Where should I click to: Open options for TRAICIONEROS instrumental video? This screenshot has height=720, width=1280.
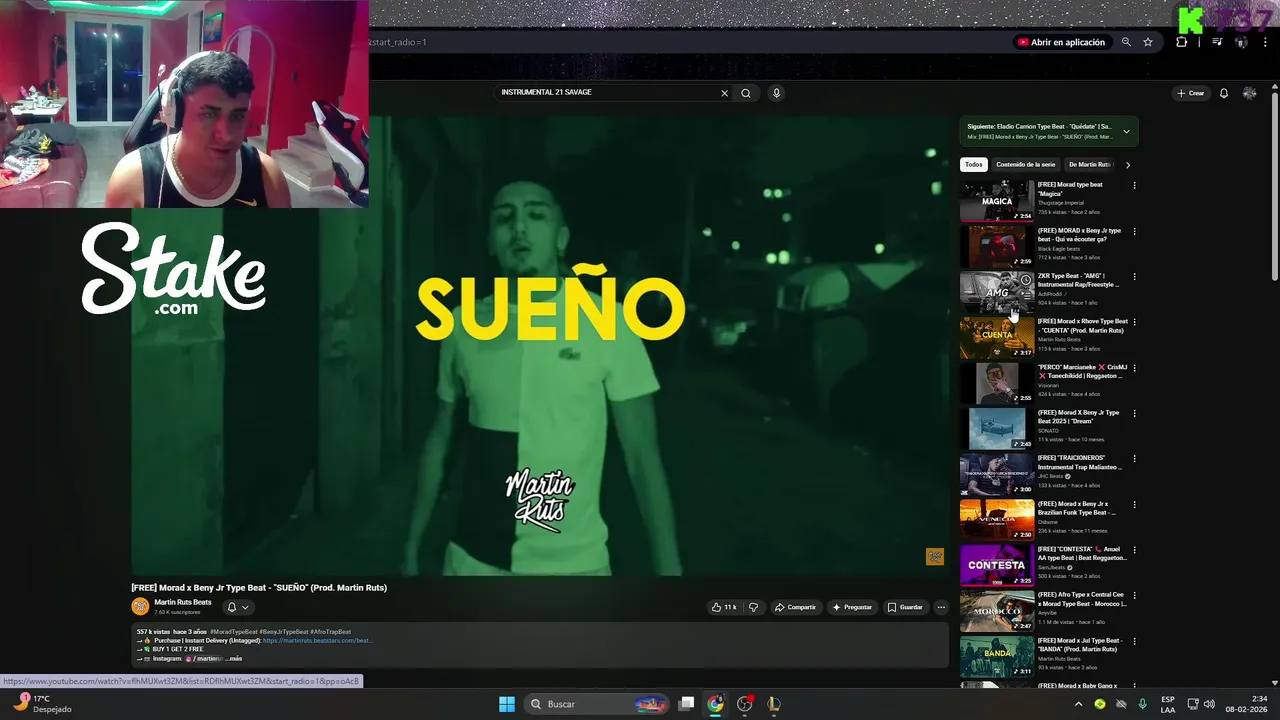point(1134,459)
